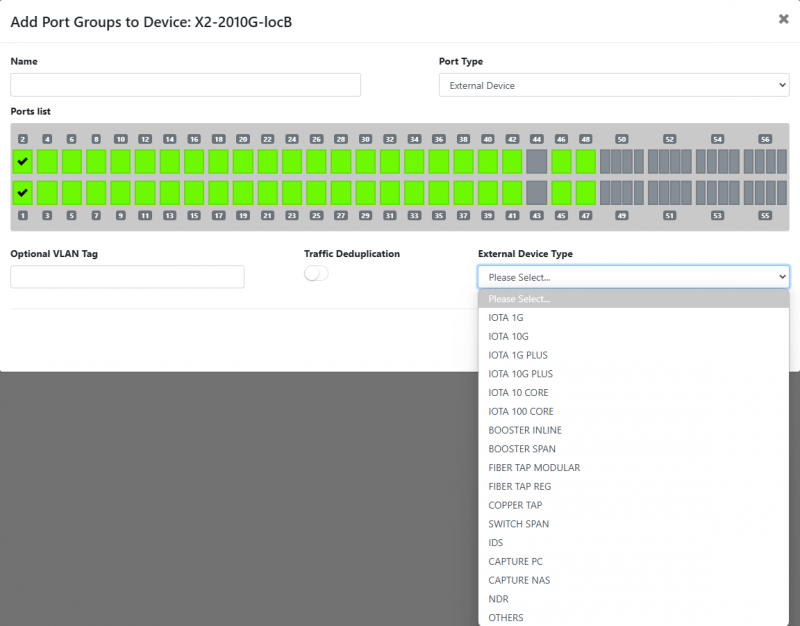The image size is (800, 626).
Task: Select green port 15 in ports list
Action: (x=194, y=192)
